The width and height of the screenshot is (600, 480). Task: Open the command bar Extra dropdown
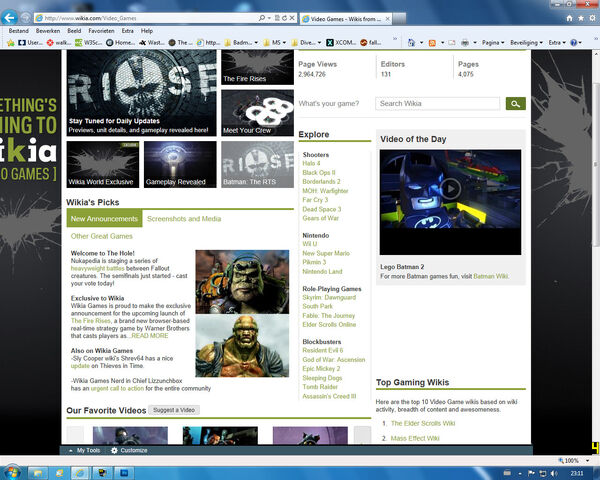pyautogui.click(x=557, y=42)
